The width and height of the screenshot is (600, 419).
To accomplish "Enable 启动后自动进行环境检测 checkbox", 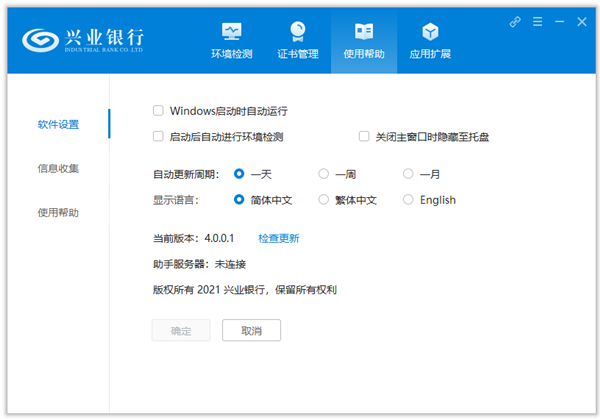I will (x=158, y=137).
